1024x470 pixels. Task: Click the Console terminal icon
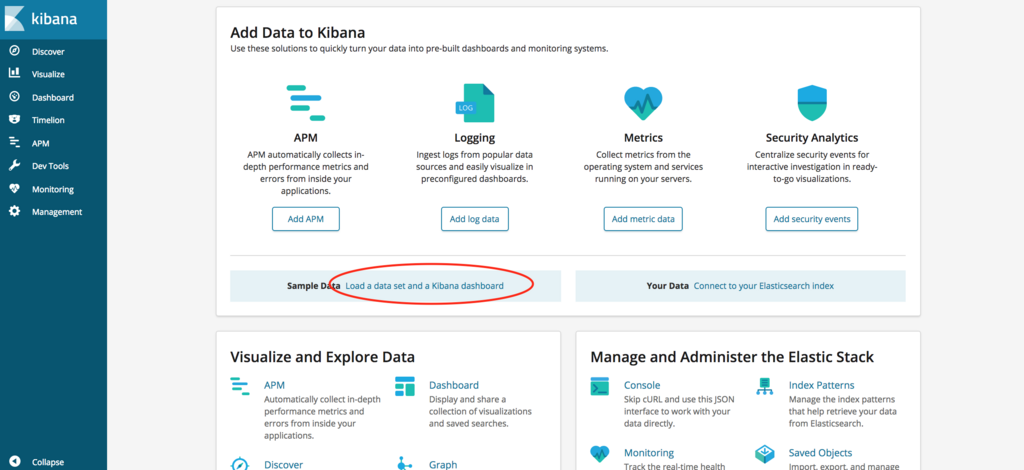[600, 386]
